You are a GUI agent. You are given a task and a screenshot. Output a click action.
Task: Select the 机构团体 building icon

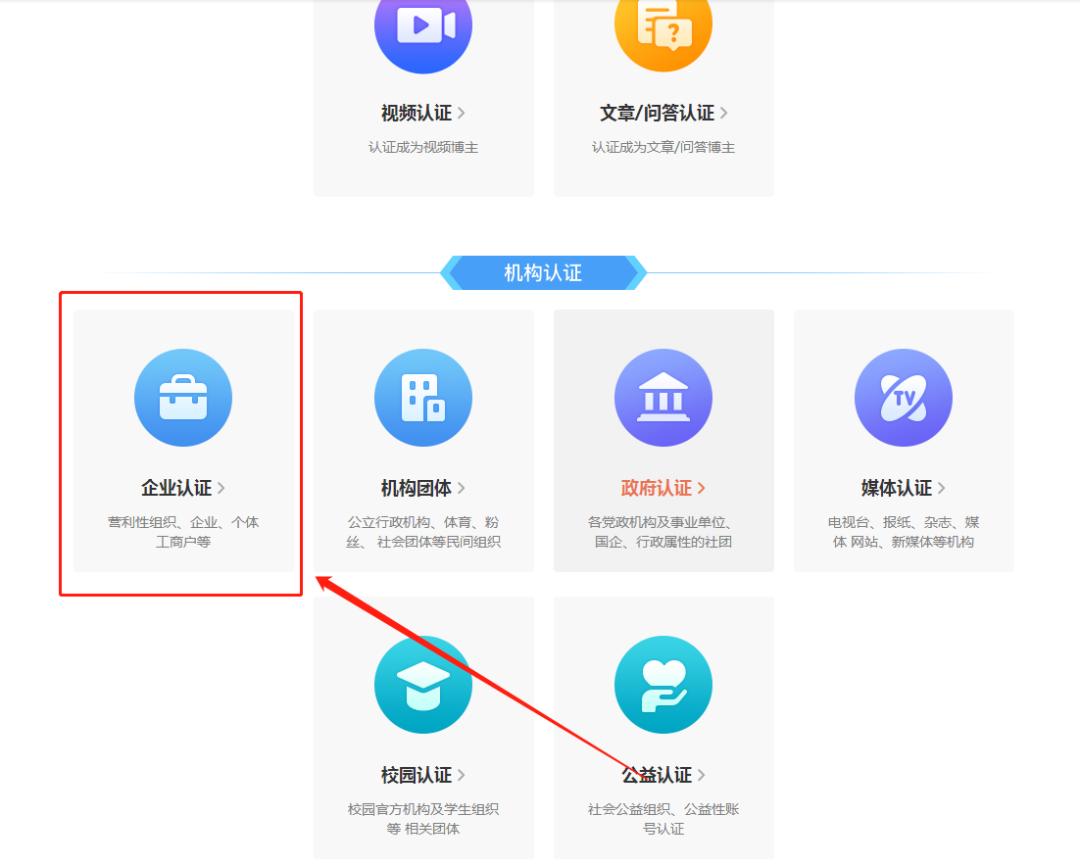click(x=423, y=396)
